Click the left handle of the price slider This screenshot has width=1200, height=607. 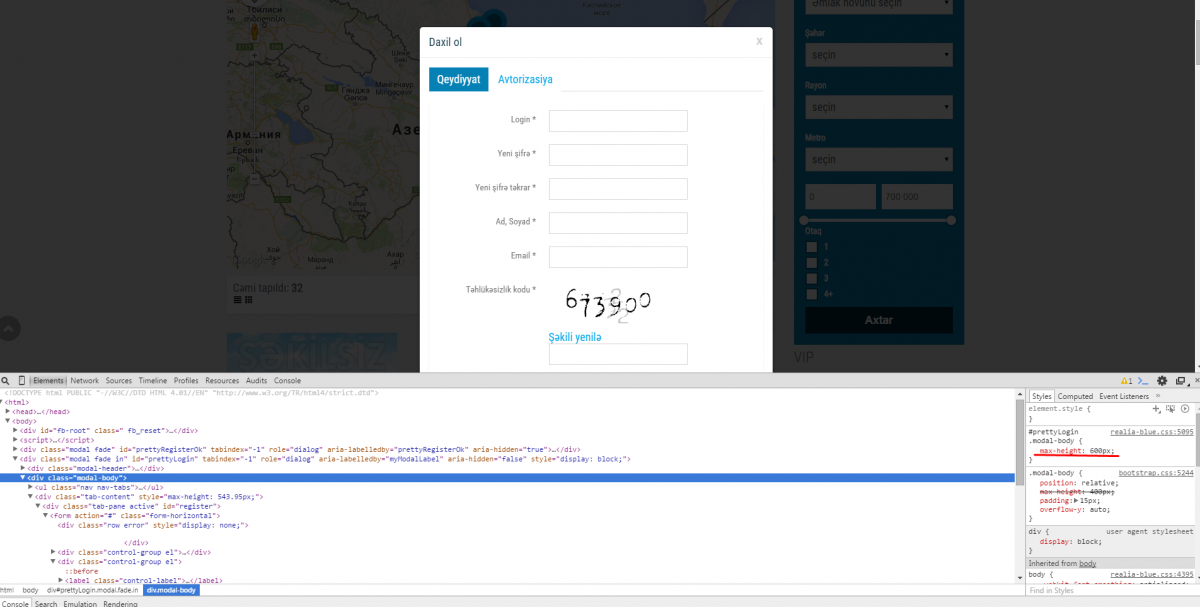(x=803, y=220)
